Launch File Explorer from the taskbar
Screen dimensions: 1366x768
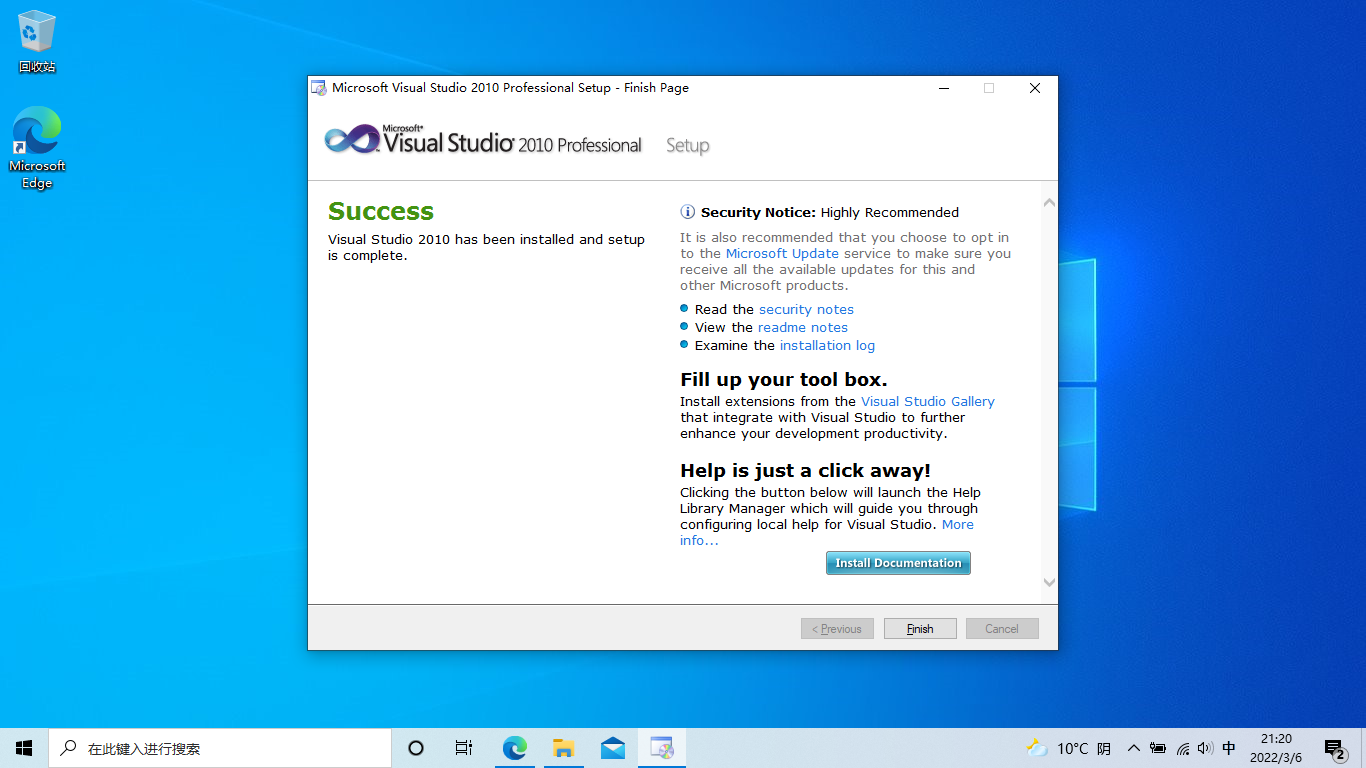click(x=563, y=747)
